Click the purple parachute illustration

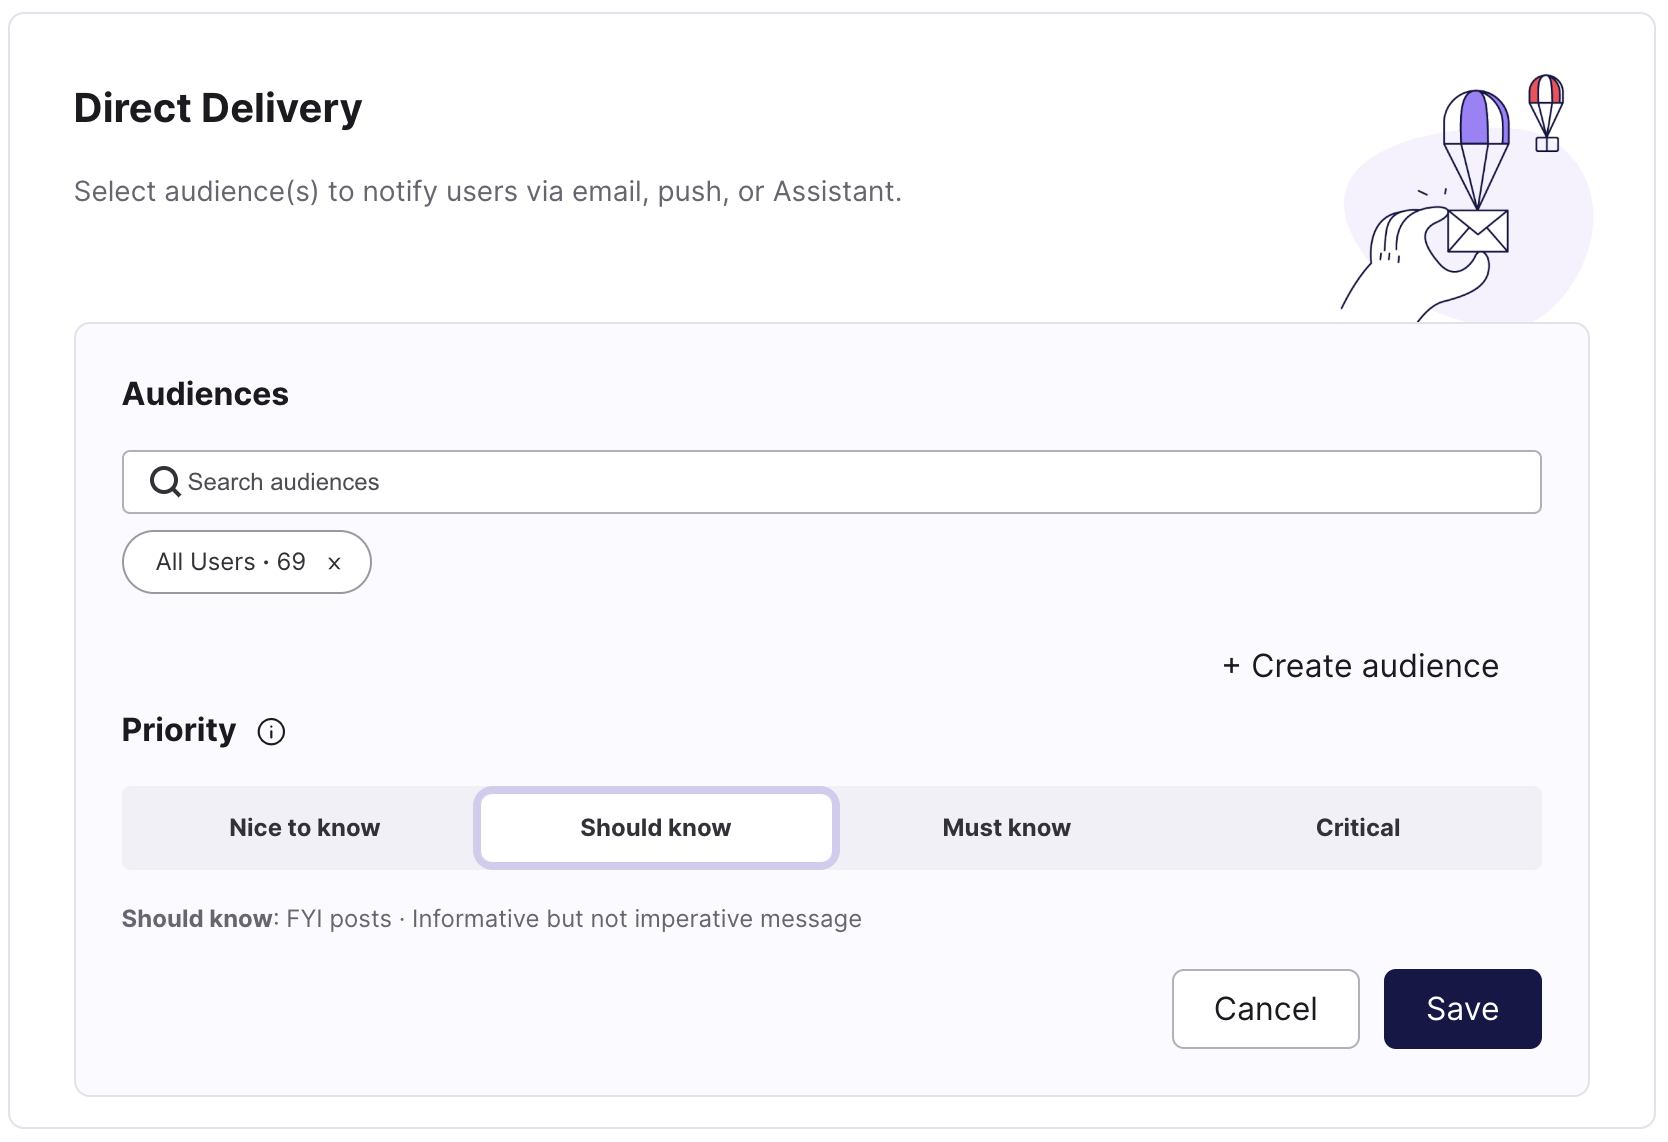[x=1476, y=147]
